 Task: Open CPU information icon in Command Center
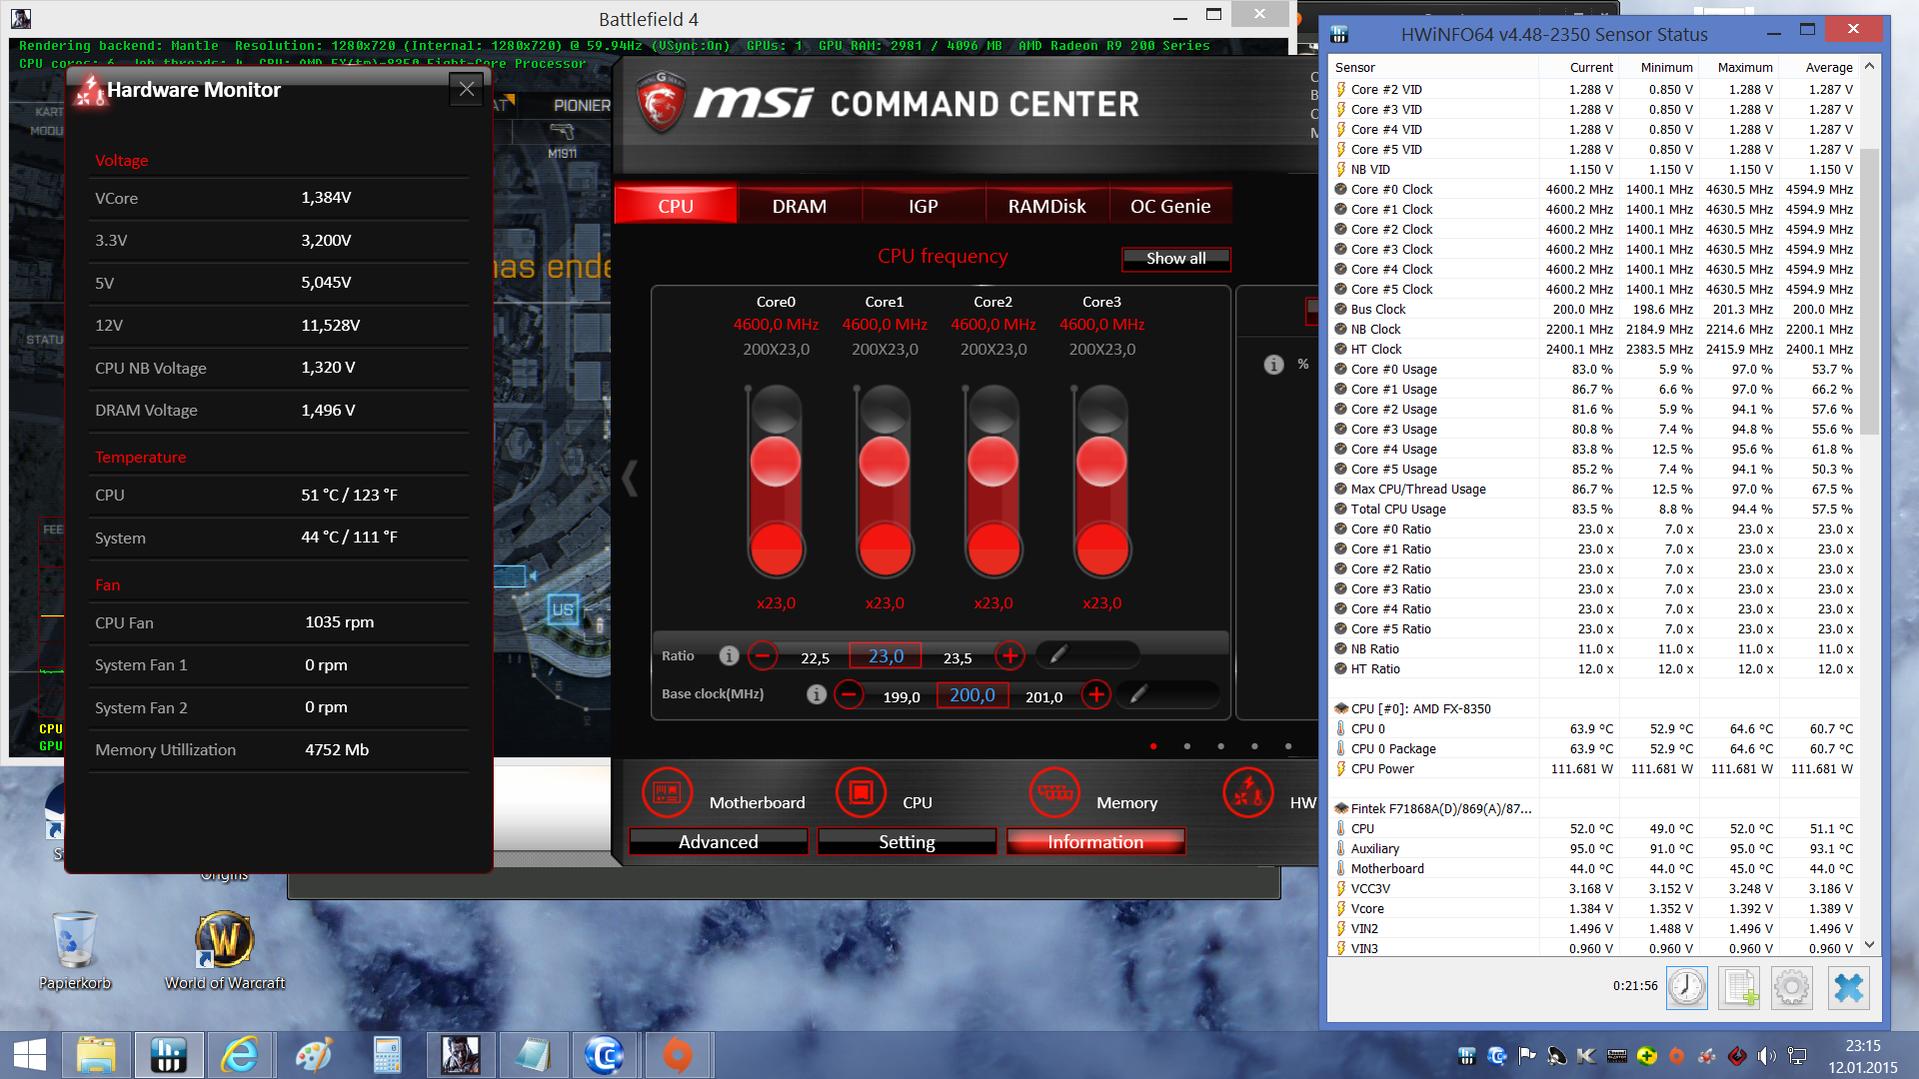tap(861, 793)
